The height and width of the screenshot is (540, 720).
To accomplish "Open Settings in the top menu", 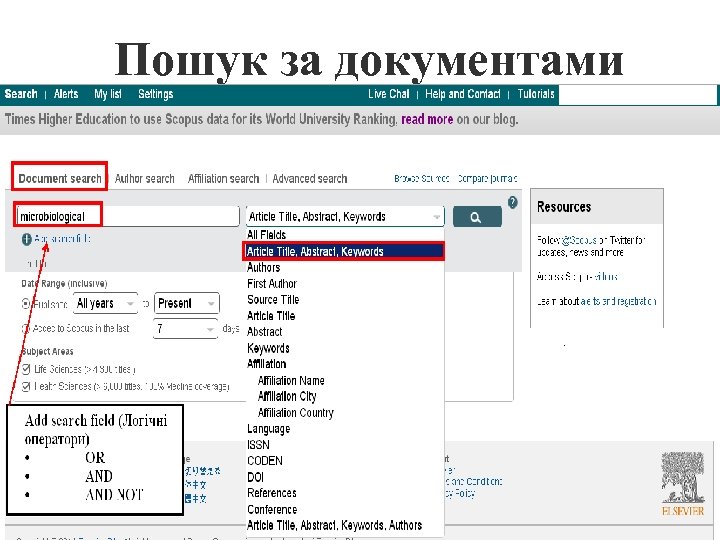I will pyautogui.click(x=156, y=94).
